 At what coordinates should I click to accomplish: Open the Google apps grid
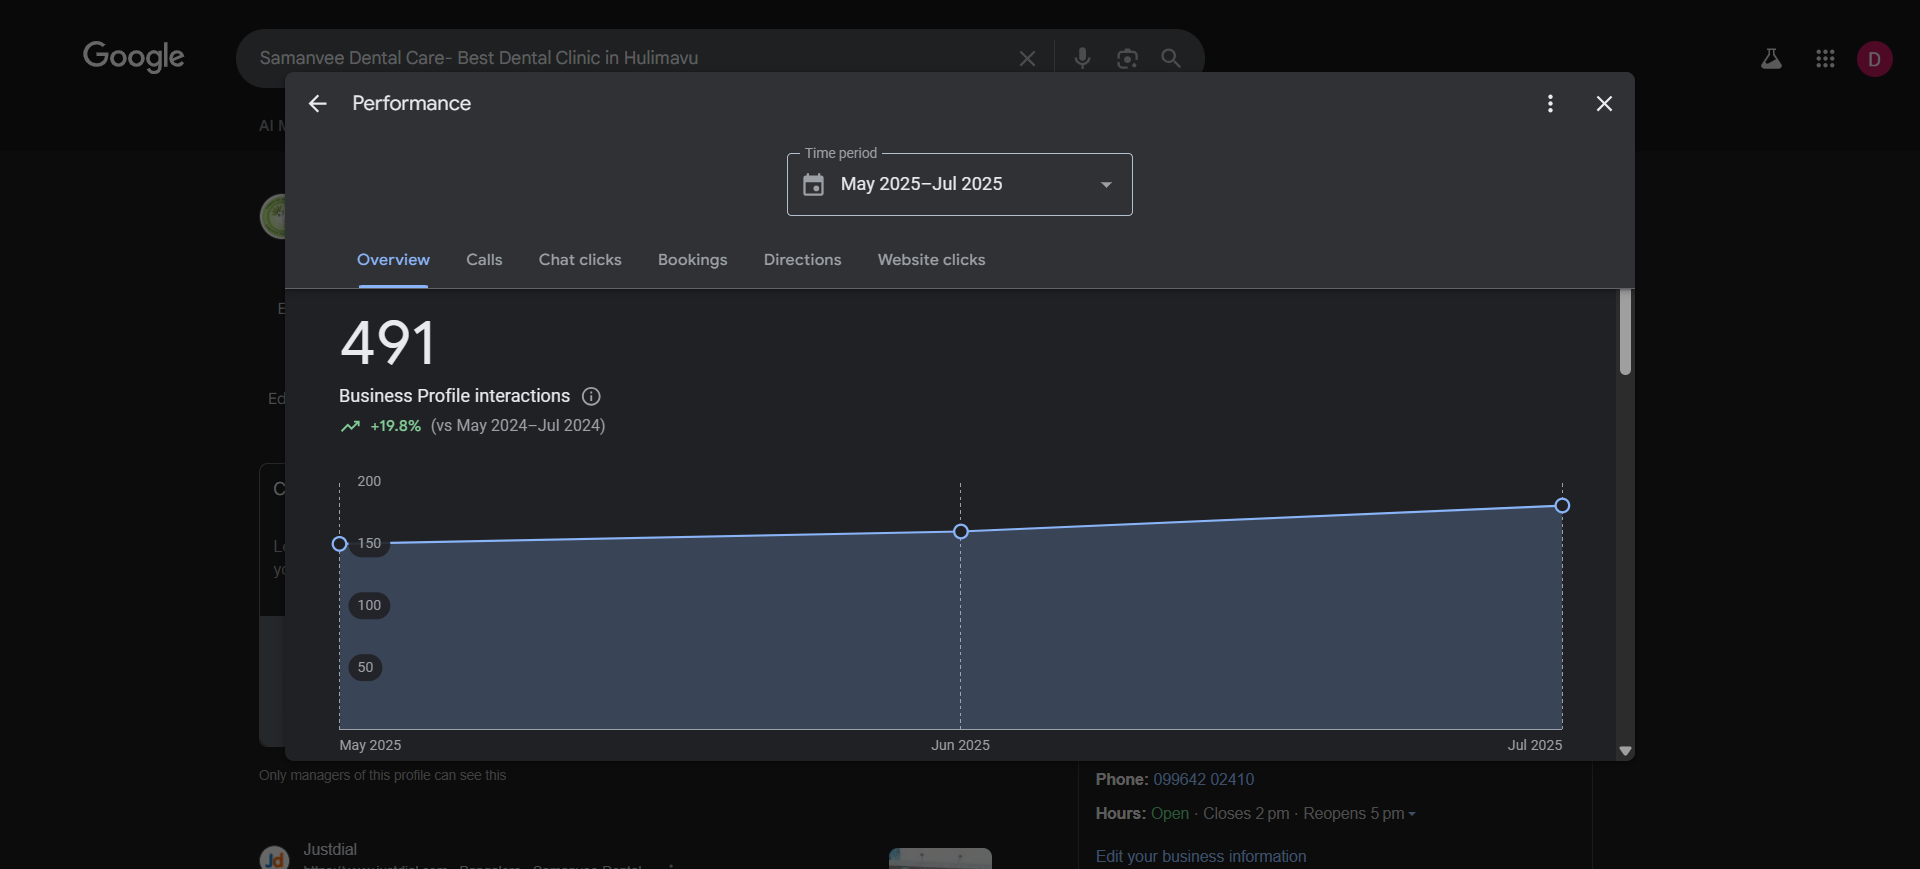(1825, 59)
